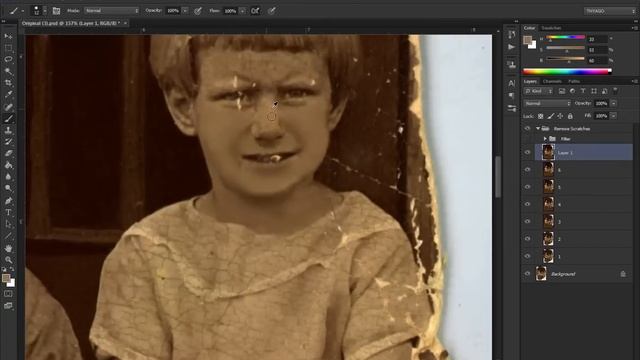Hide the Background layer
640x360 pixels.
coord(527,273)
